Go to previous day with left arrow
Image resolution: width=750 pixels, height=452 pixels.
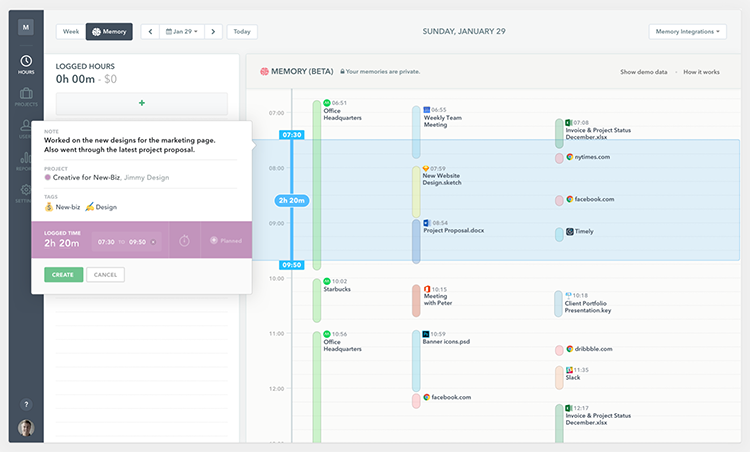pos(150,32)
